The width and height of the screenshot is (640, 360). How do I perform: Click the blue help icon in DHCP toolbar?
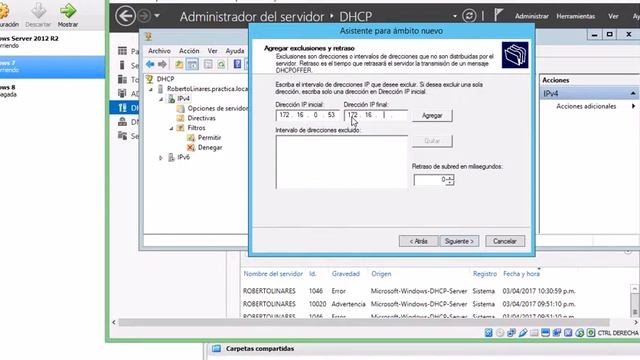coord(237,64)
